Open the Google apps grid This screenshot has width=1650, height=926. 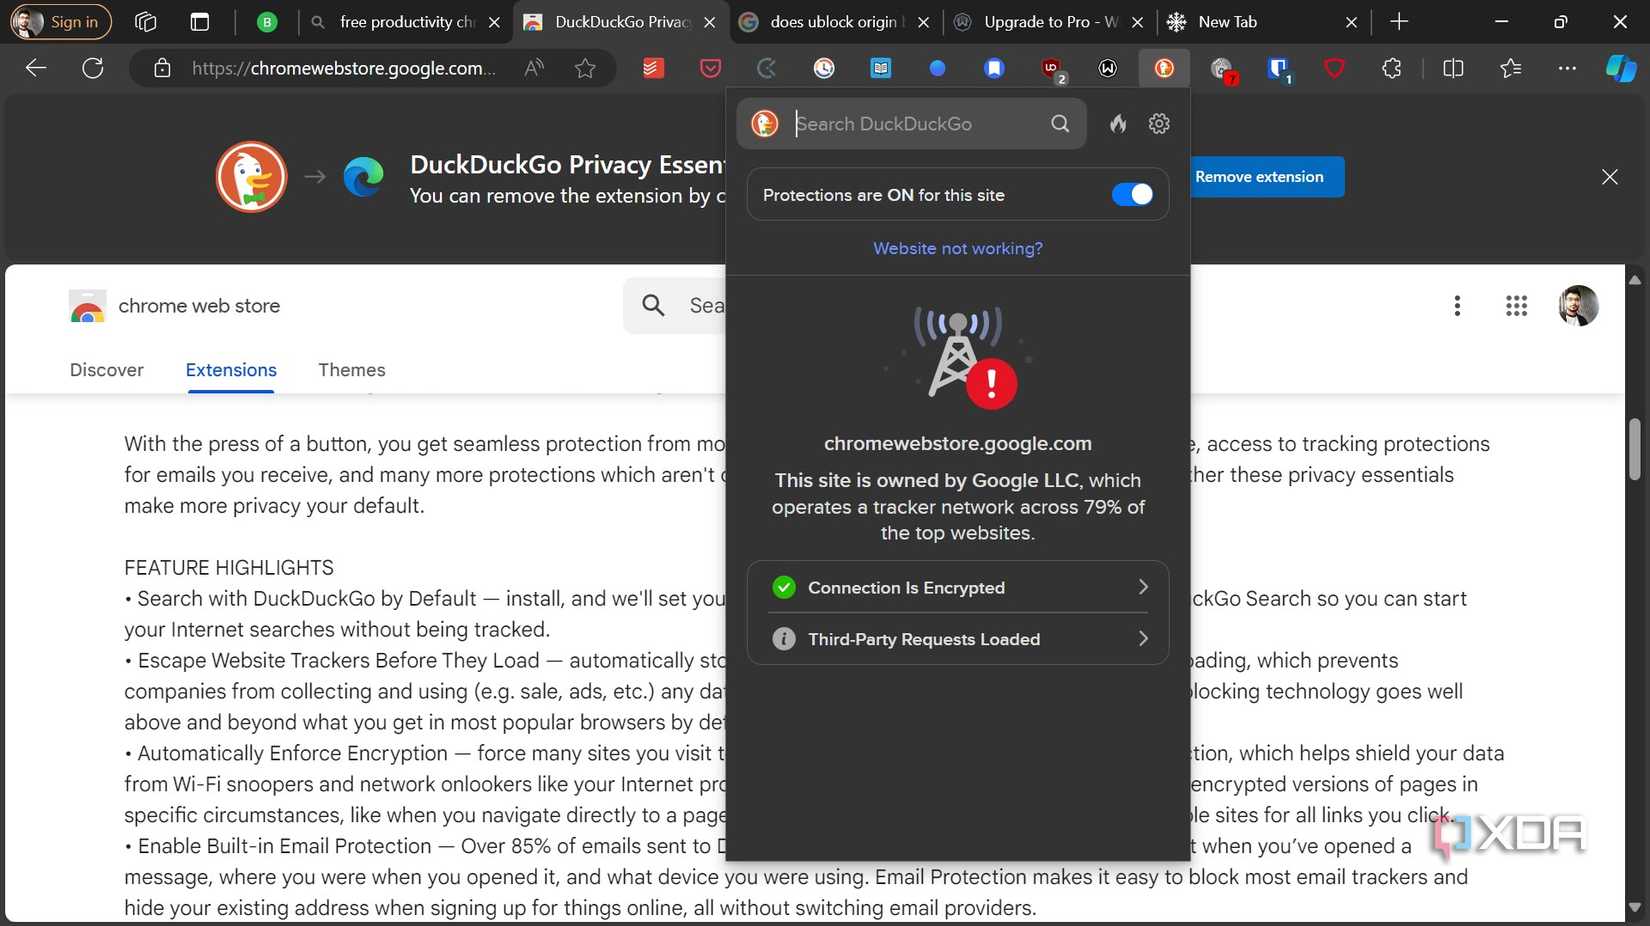coord(1516,306)
